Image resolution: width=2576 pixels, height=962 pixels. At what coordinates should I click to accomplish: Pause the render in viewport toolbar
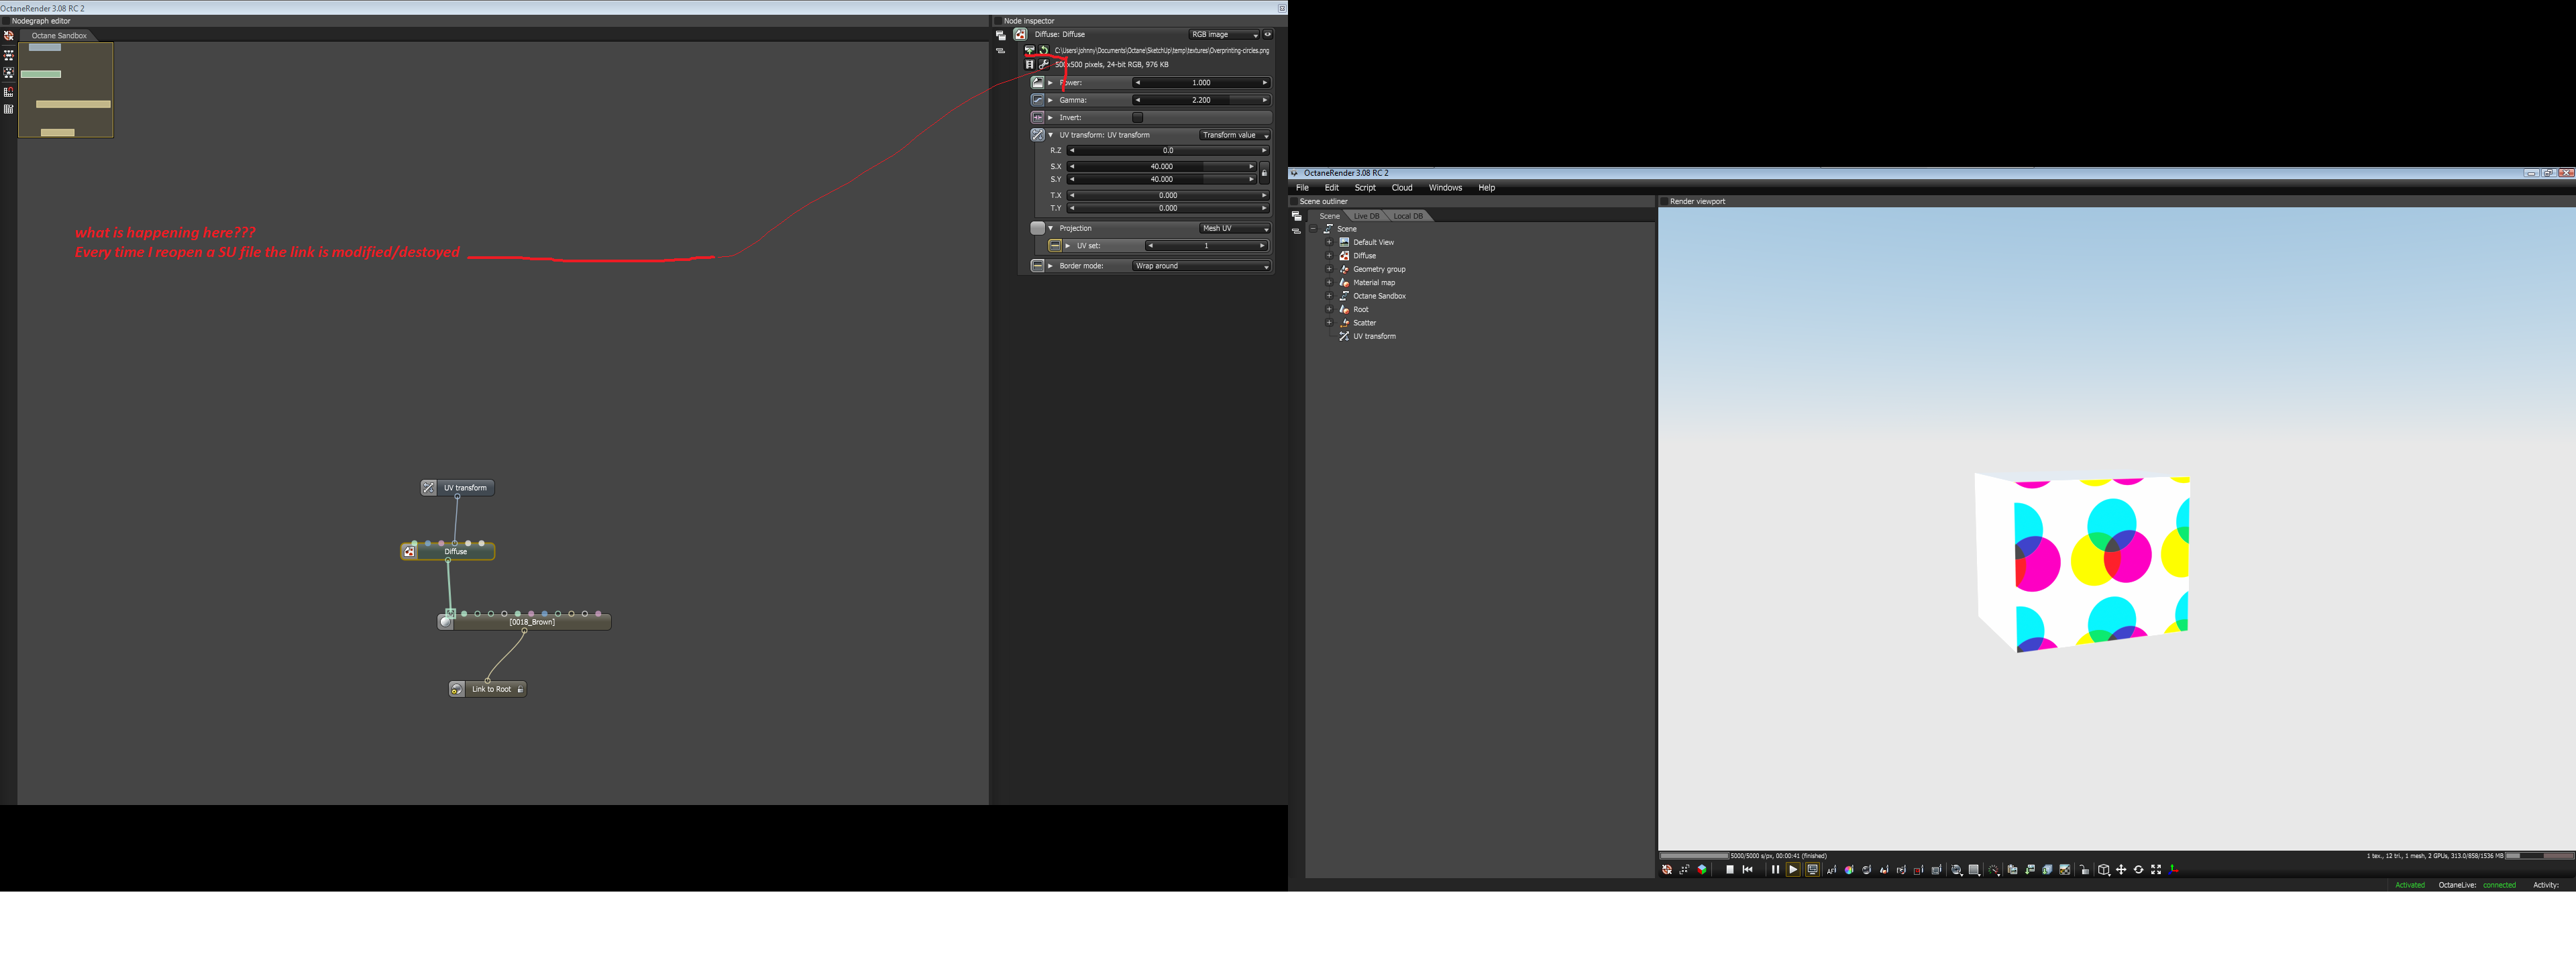(1776, 870)
